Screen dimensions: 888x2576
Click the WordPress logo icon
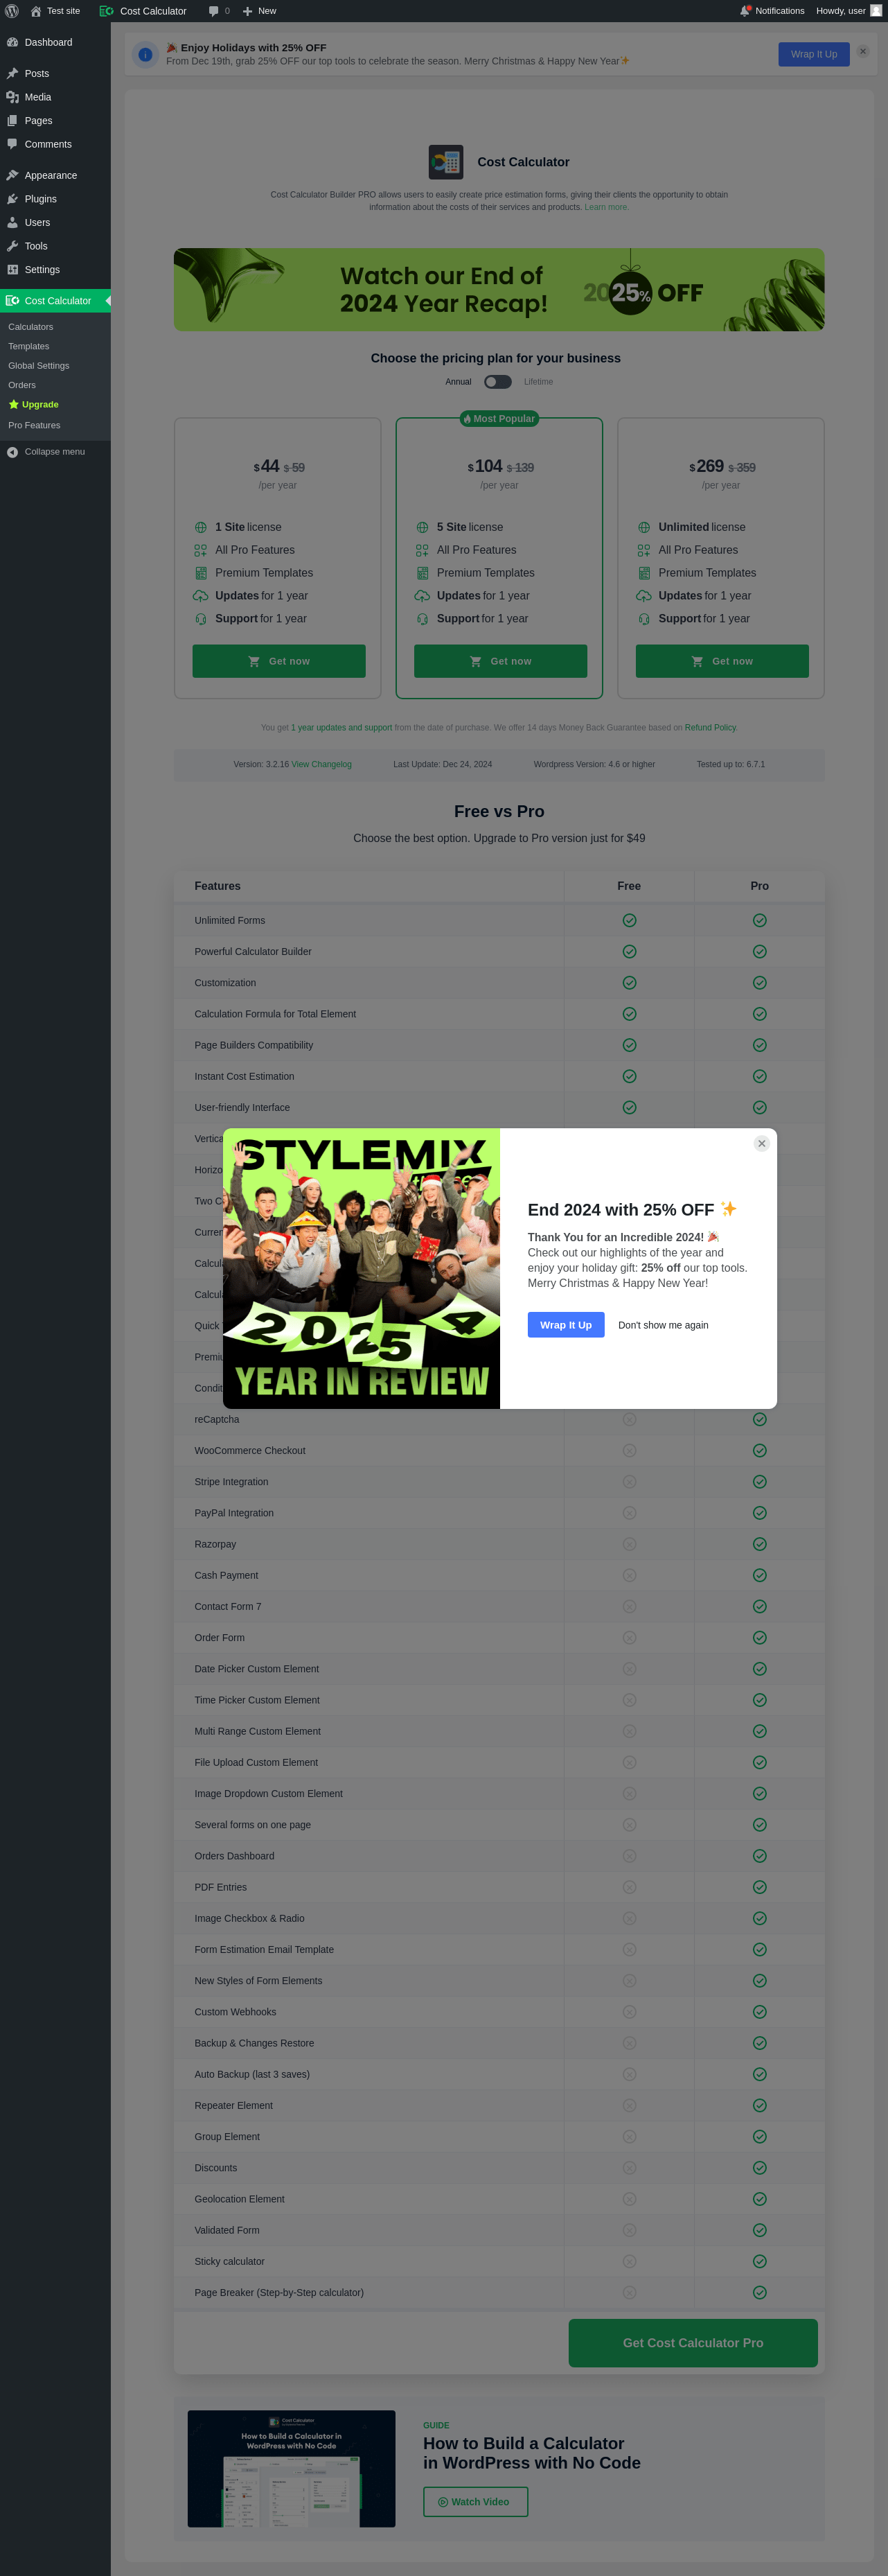coord(12,11)
